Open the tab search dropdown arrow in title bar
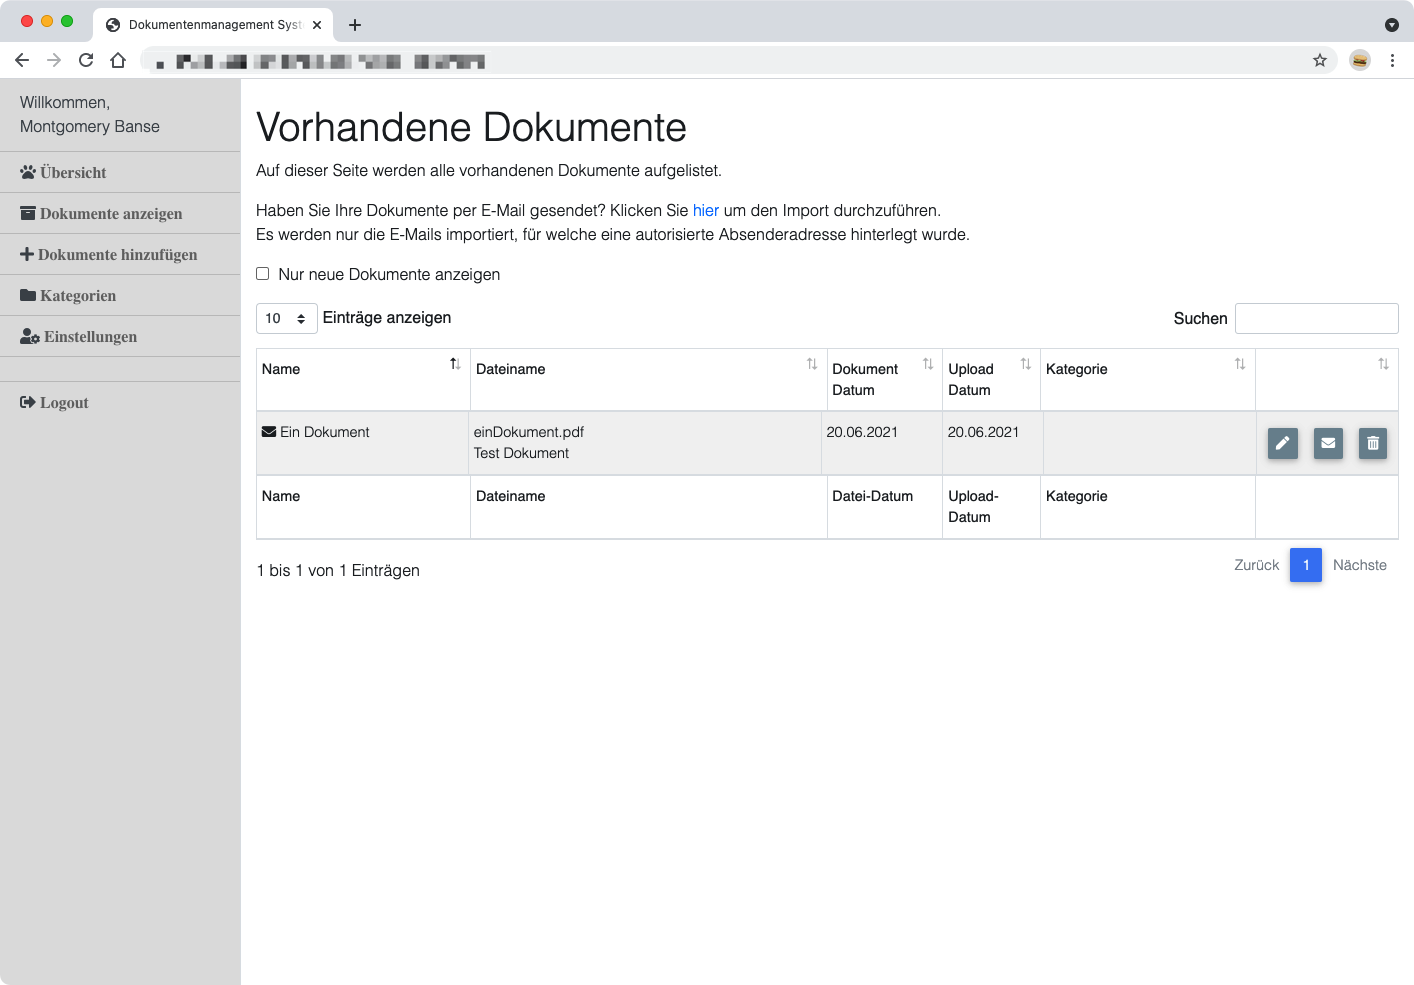 pos(1391,25)
